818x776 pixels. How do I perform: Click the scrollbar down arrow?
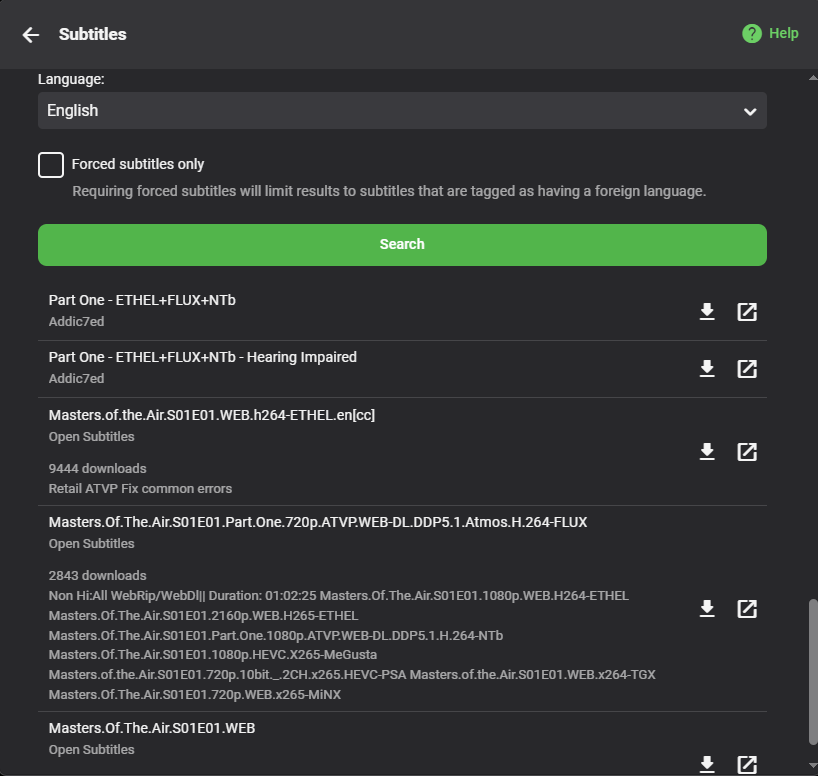click(x=812, y=767)
